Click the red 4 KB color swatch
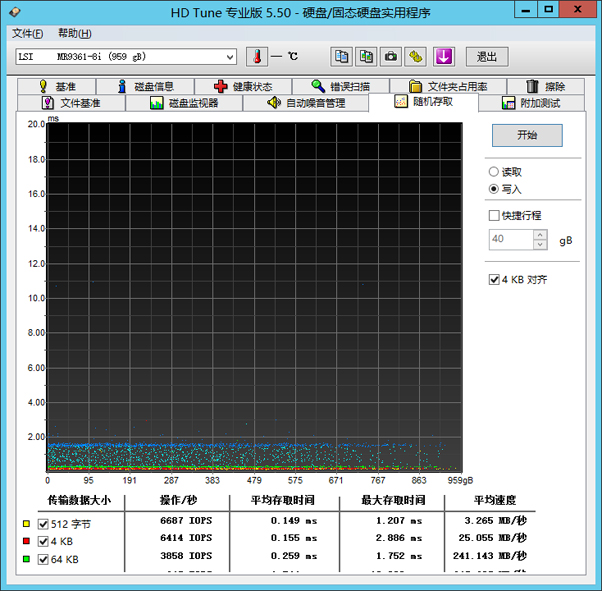Viewport: 602px width, 591px height. pos(26,541)
